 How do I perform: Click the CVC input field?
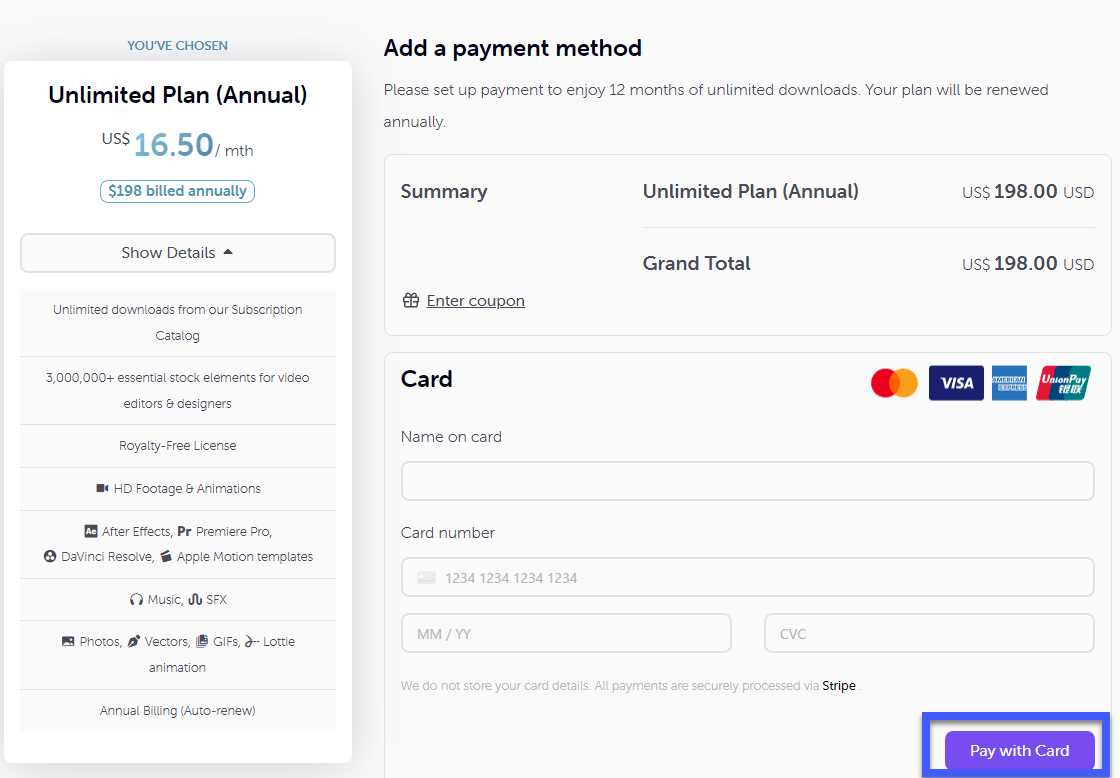(x=929, y=633)
